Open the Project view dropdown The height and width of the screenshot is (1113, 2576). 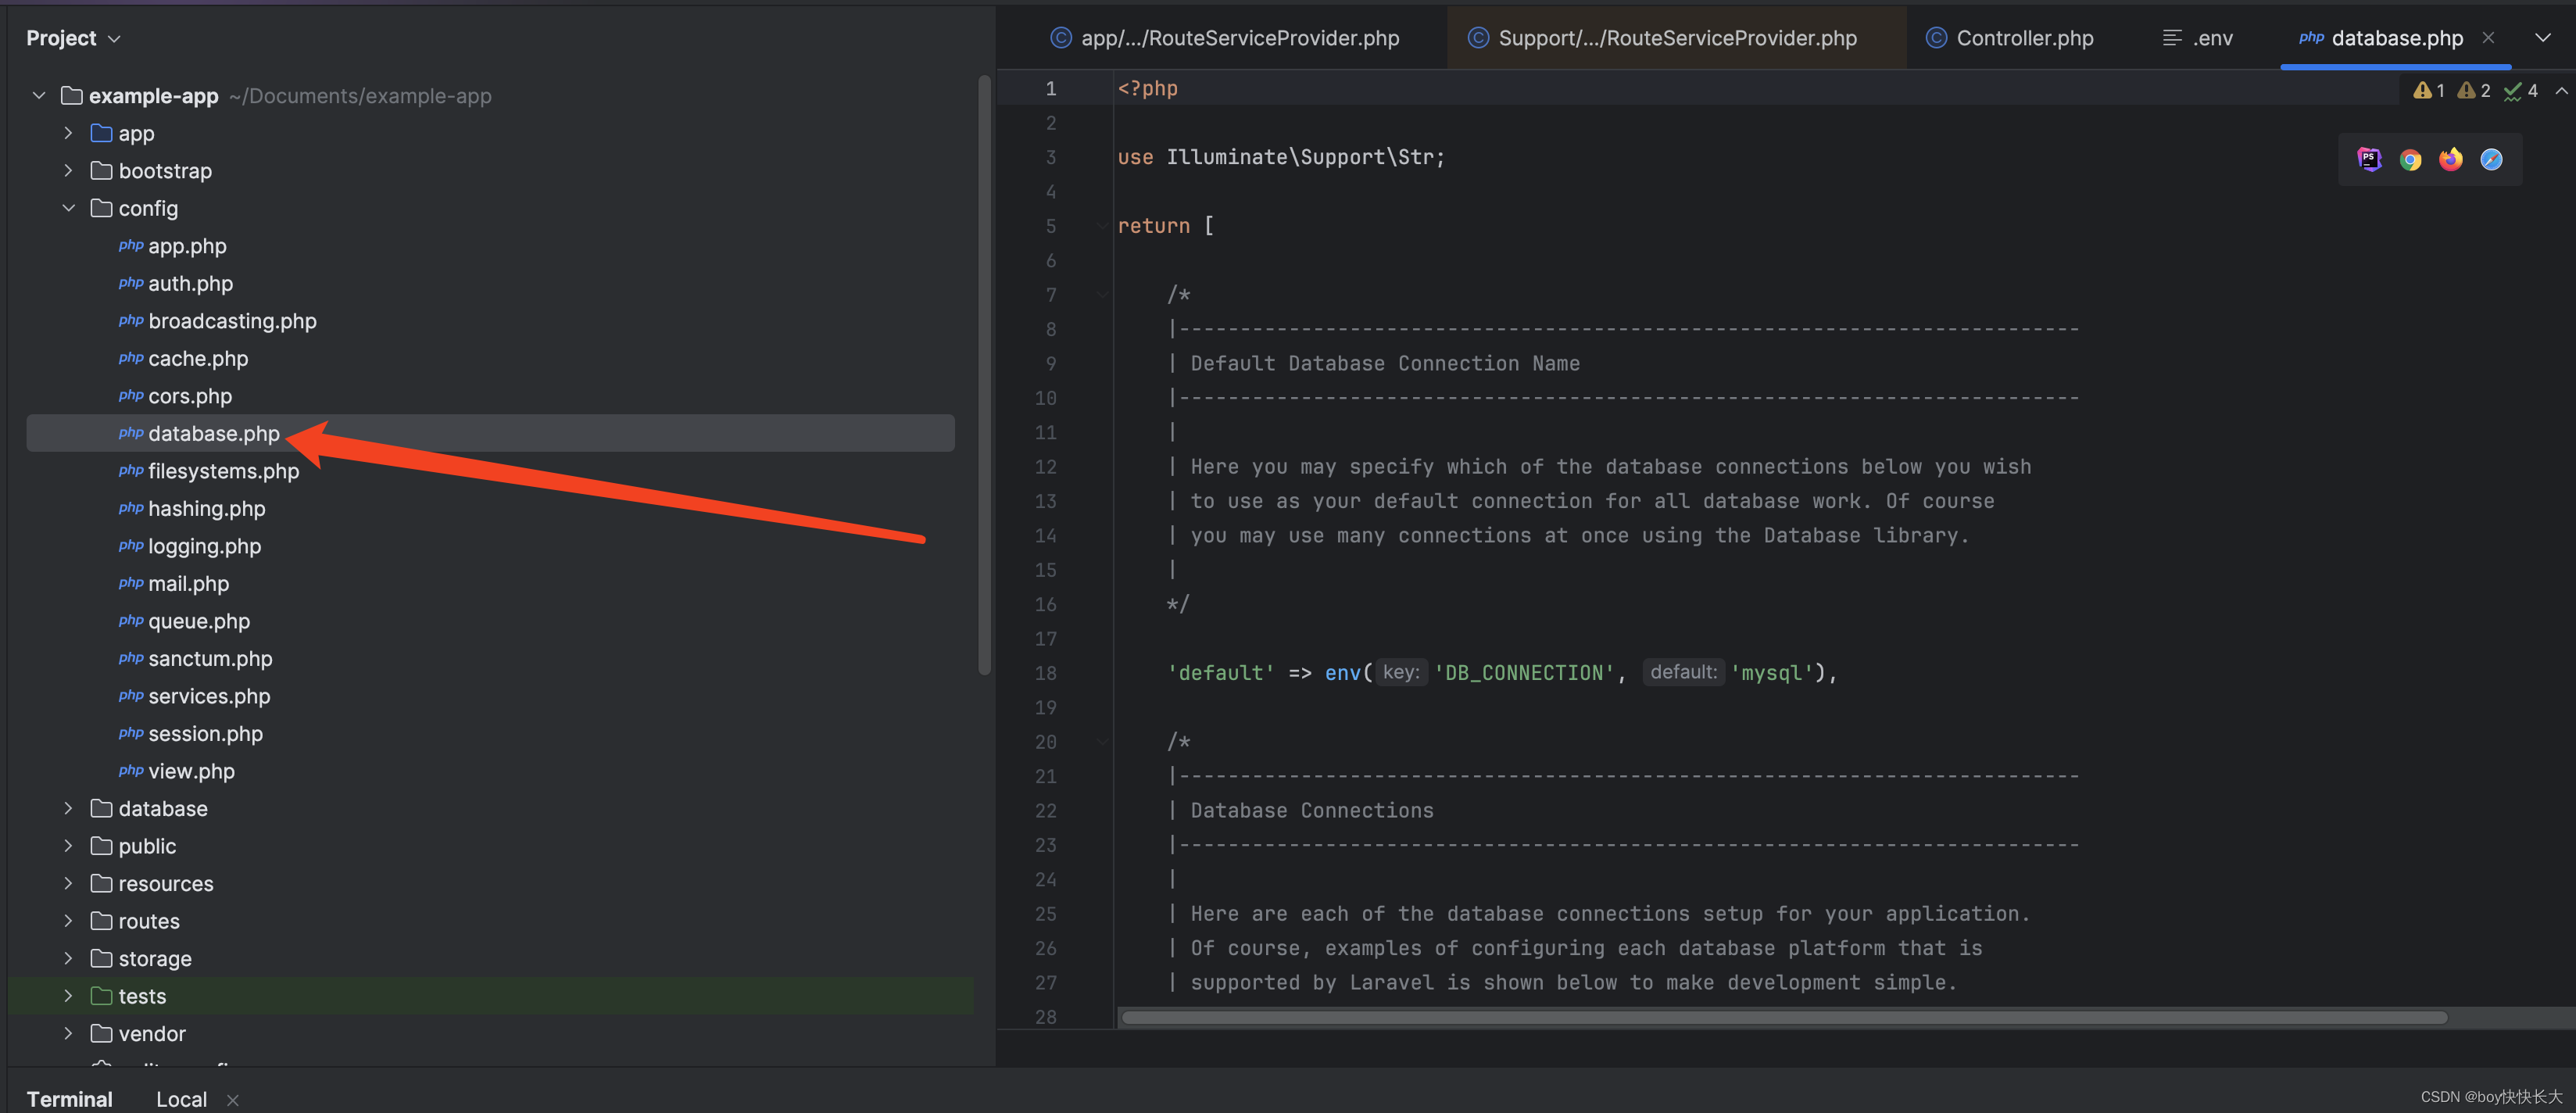(x=114, y=39)
